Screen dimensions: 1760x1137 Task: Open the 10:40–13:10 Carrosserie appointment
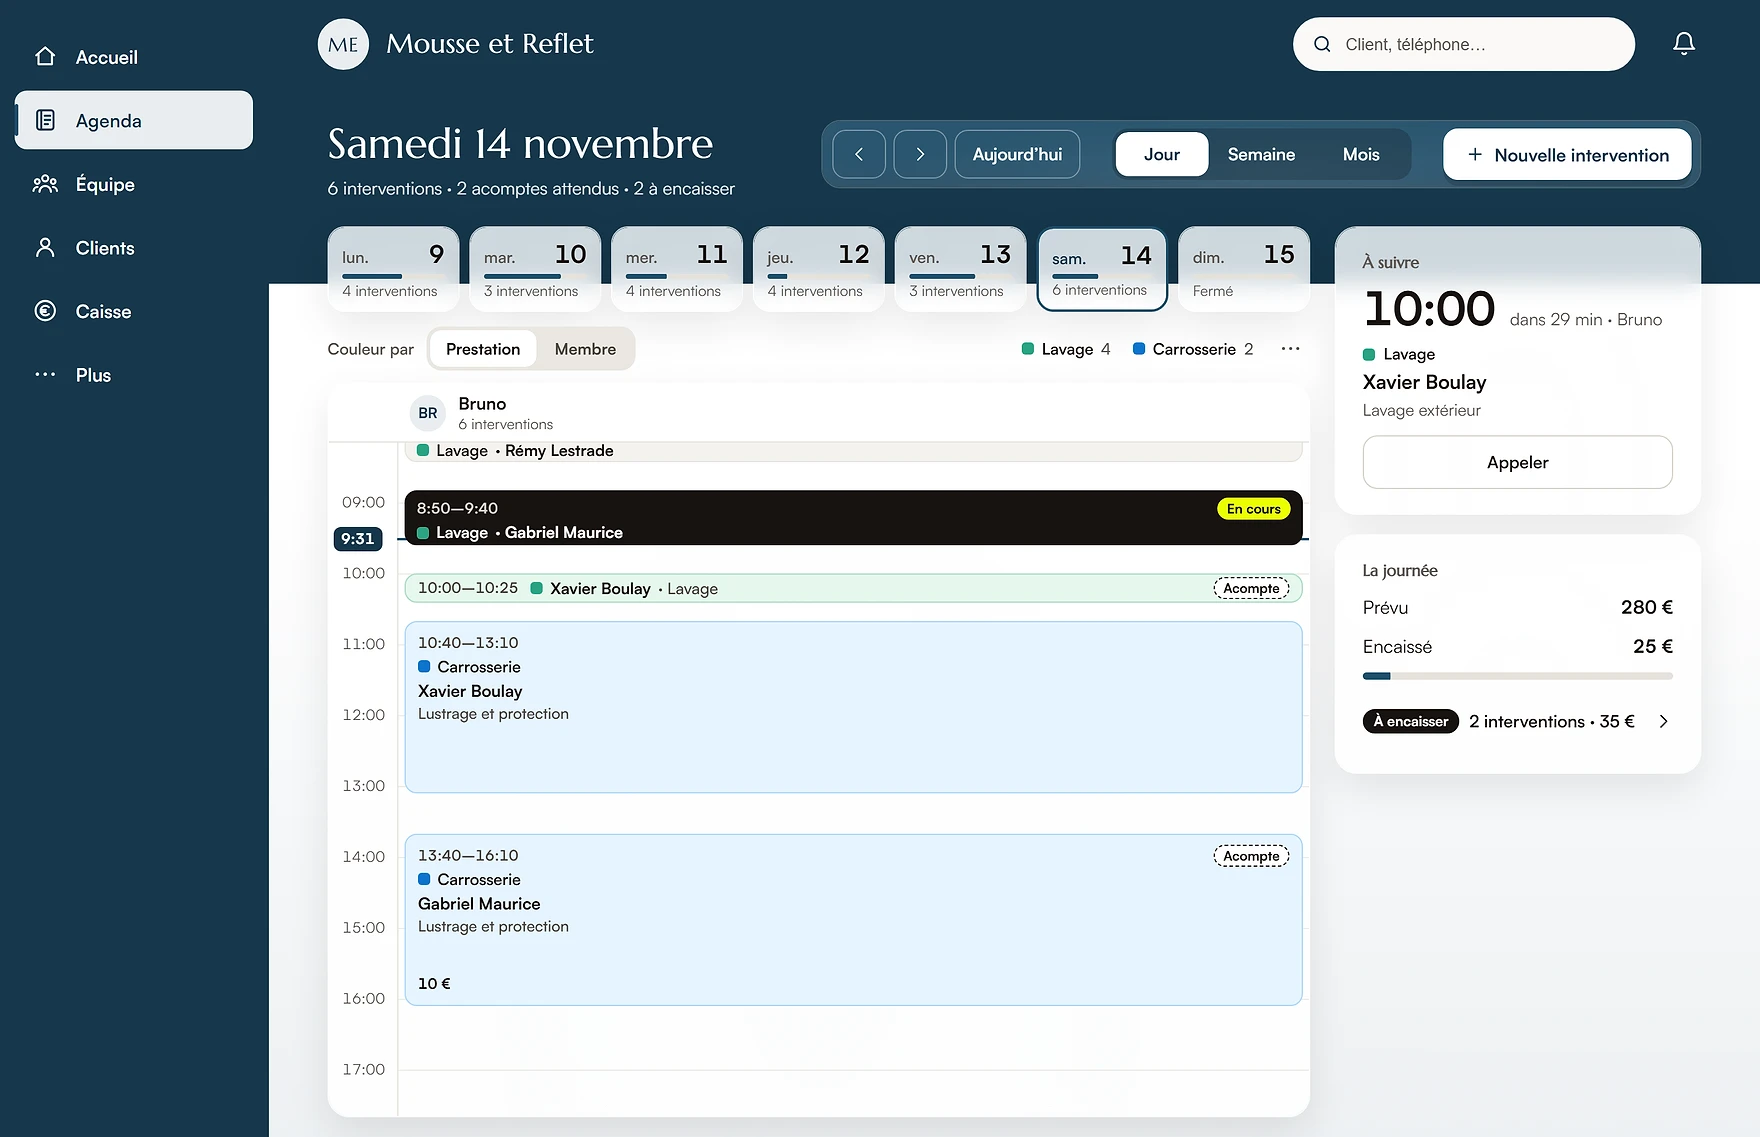853,707
